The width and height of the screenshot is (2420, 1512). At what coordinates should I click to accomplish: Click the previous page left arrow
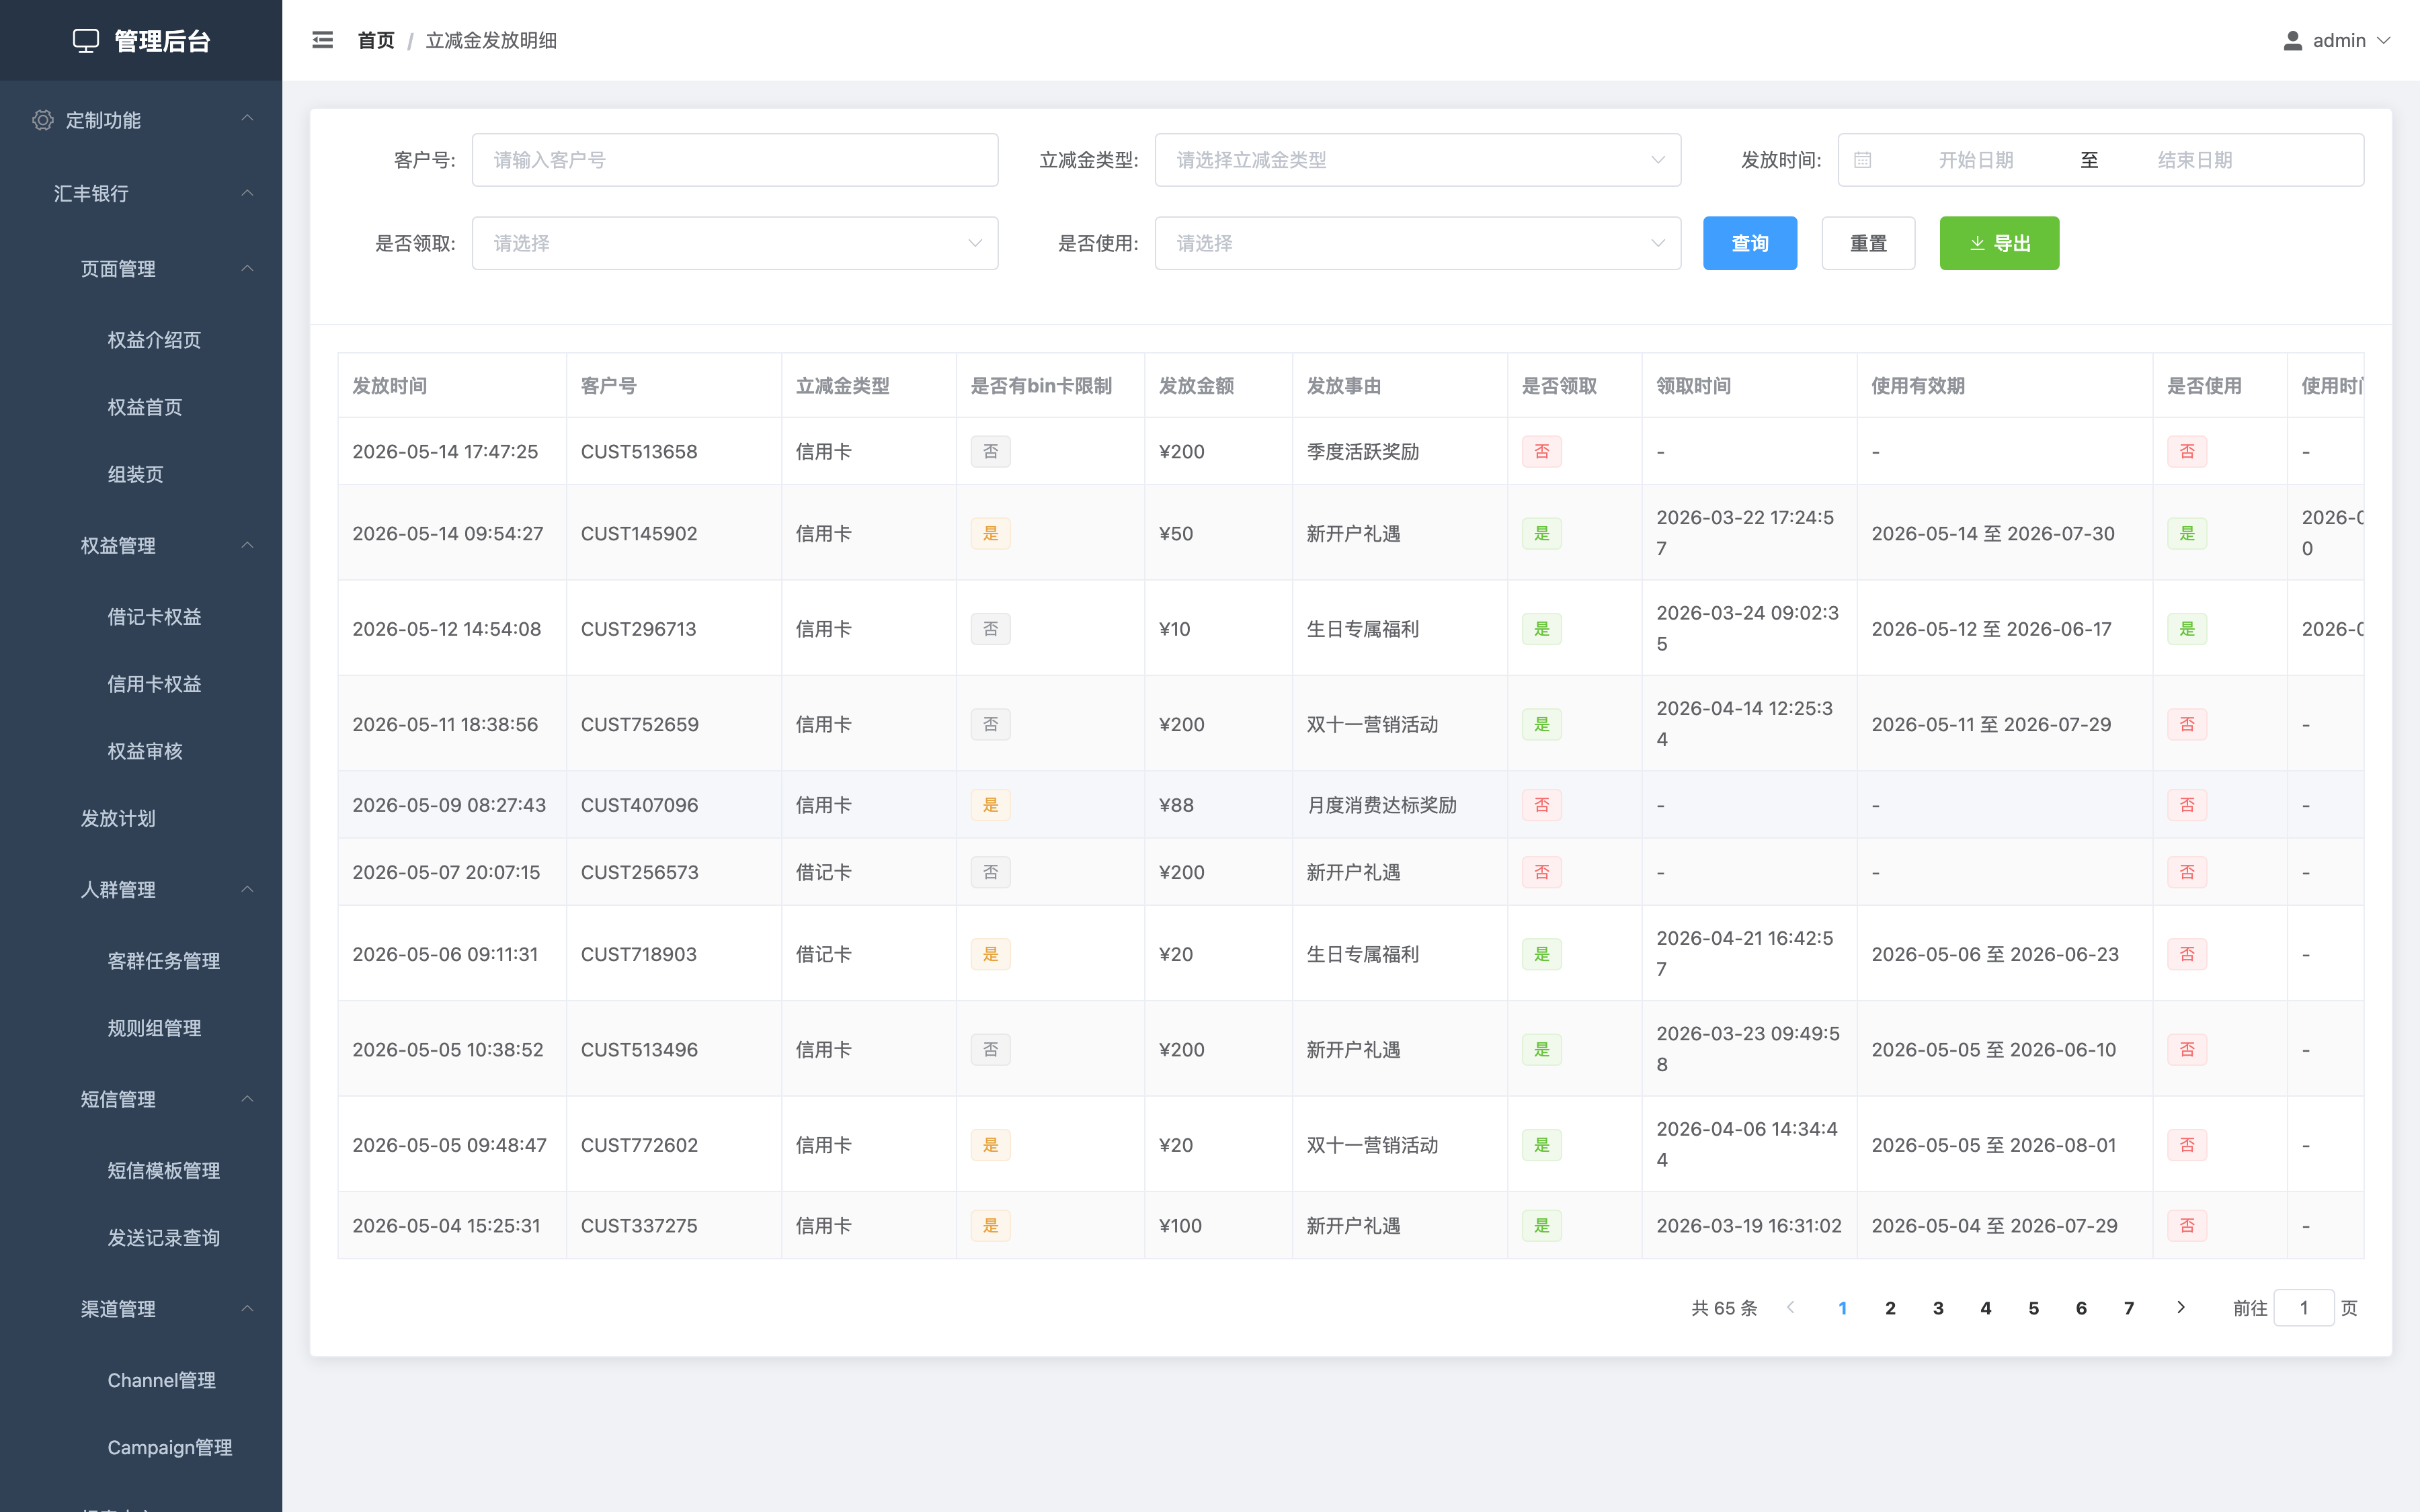pos(1791,1307)
